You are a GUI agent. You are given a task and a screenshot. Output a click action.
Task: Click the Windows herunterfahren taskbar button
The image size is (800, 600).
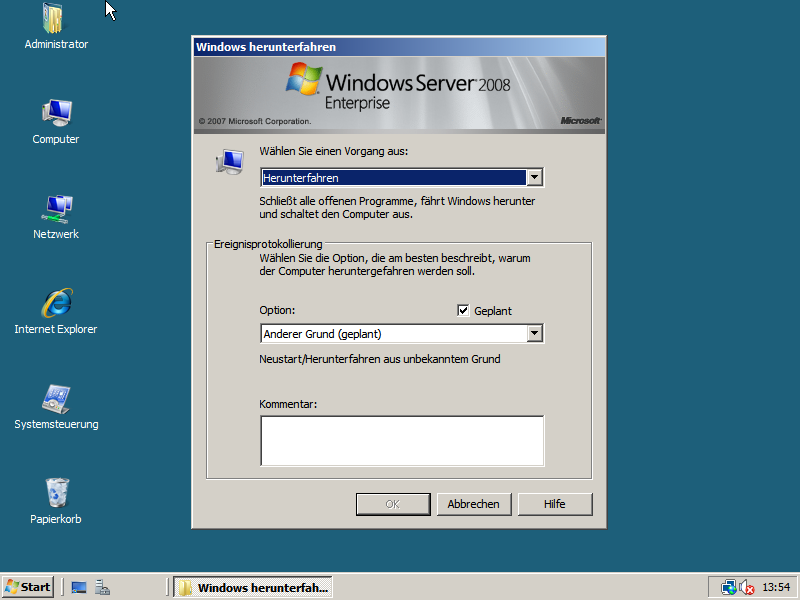click(x=253, y=587)
